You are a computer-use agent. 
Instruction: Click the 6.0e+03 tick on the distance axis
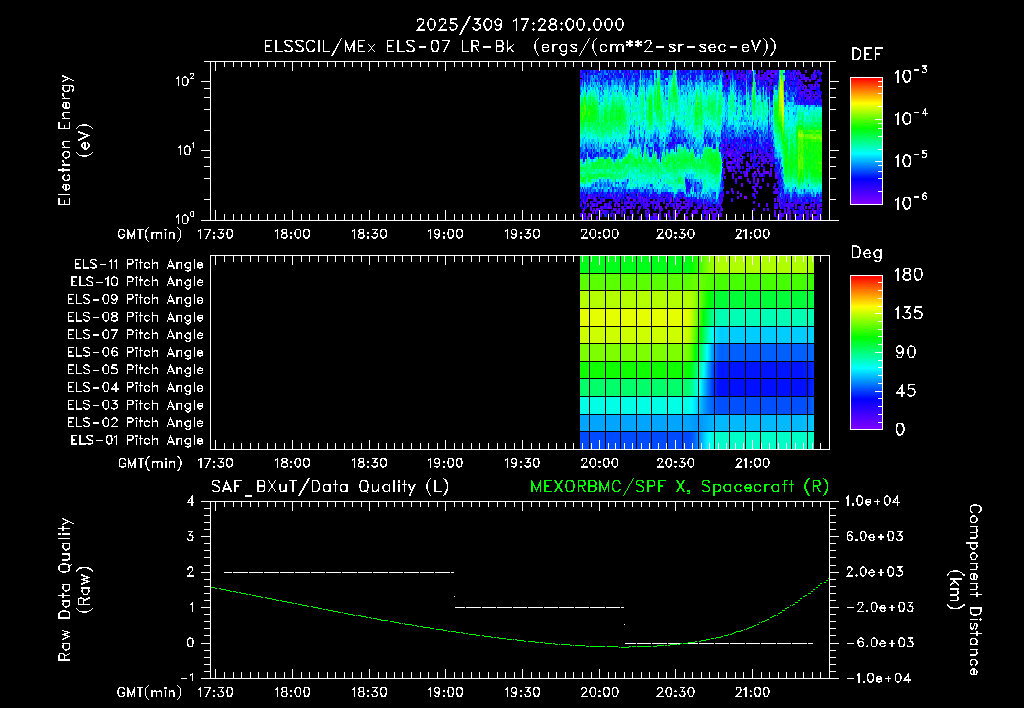(x=874, y=536)
